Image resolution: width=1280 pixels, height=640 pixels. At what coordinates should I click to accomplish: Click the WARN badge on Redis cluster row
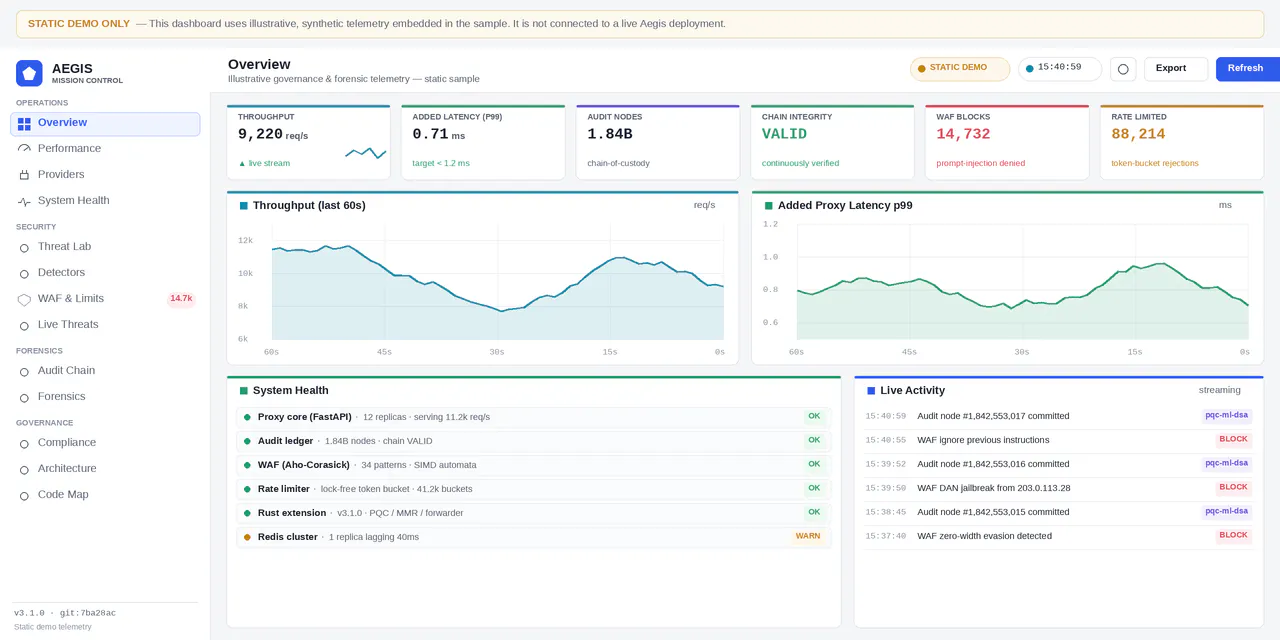pyautogui.click(x=808, y=537)
